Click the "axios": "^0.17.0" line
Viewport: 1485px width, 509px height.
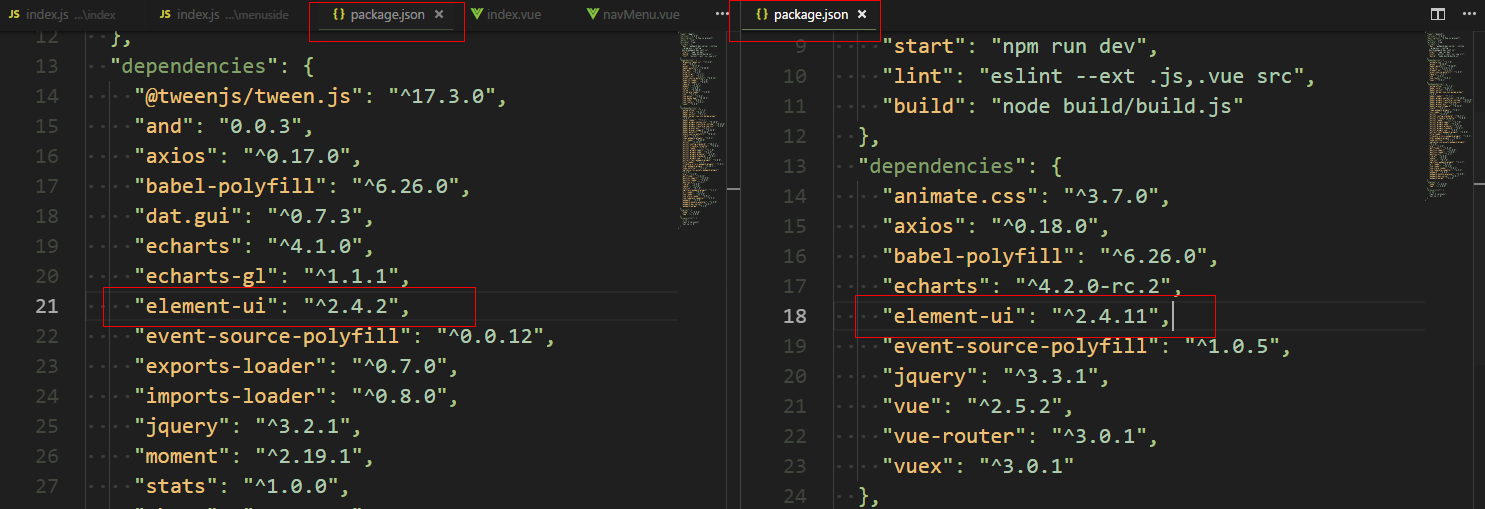point(245,156)
